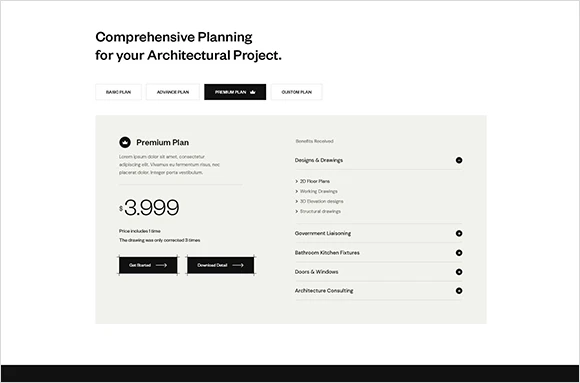Click the arrow icon on Get Started button

point(162,265)
